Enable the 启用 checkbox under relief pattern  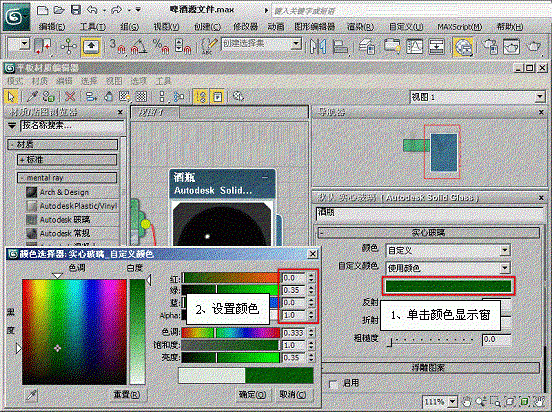point(333,384)
